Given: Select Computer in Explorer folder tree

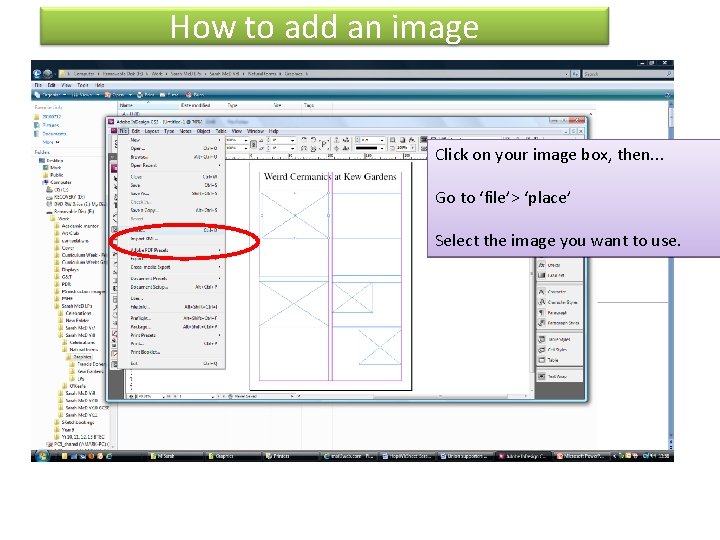Looking at the screenshot, I should click(x=57, y=182).
